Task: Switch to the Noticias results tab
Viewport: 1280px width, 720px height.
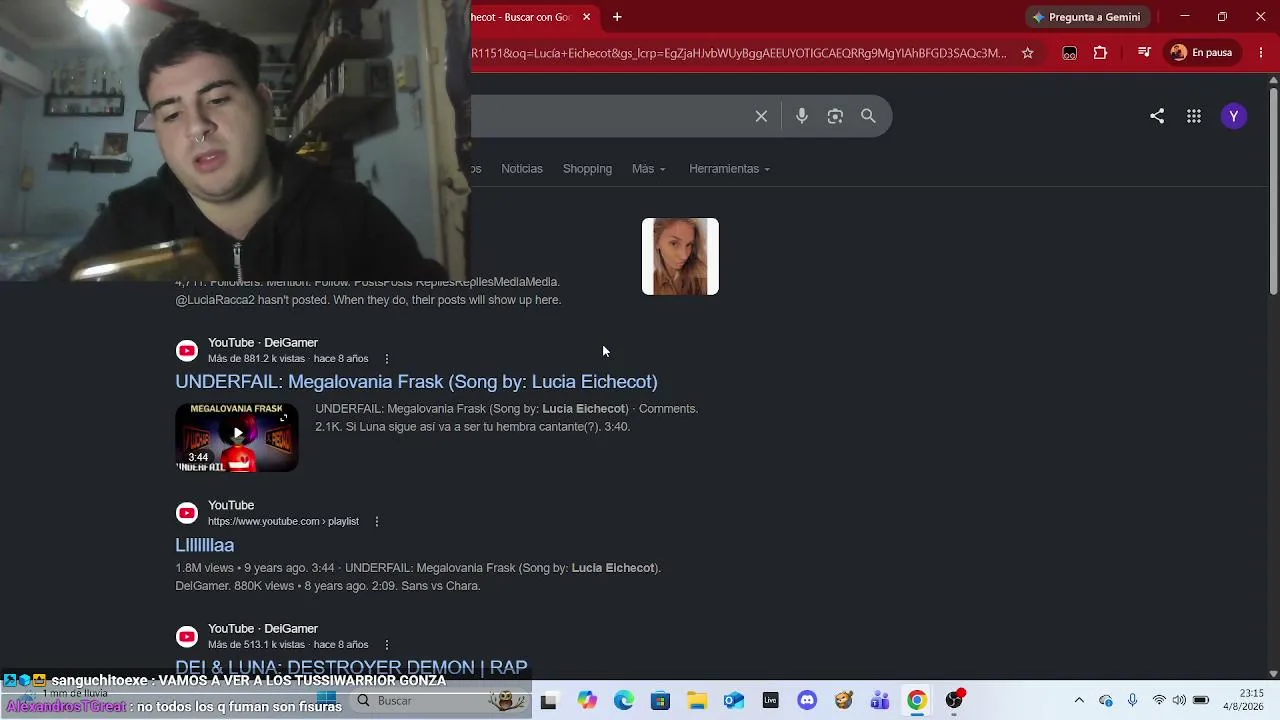Action: pos(522,169)
